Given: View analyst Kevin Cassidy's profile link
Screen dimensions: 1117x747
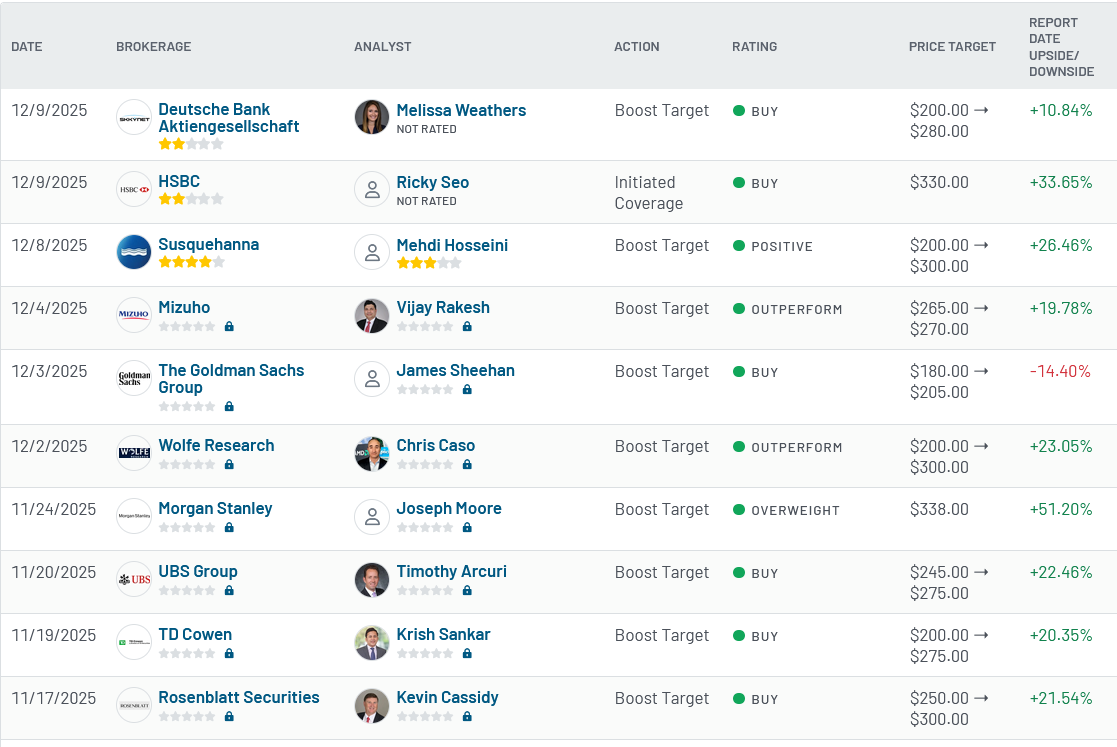Looking at the screenshot, I should coord(447,697).
